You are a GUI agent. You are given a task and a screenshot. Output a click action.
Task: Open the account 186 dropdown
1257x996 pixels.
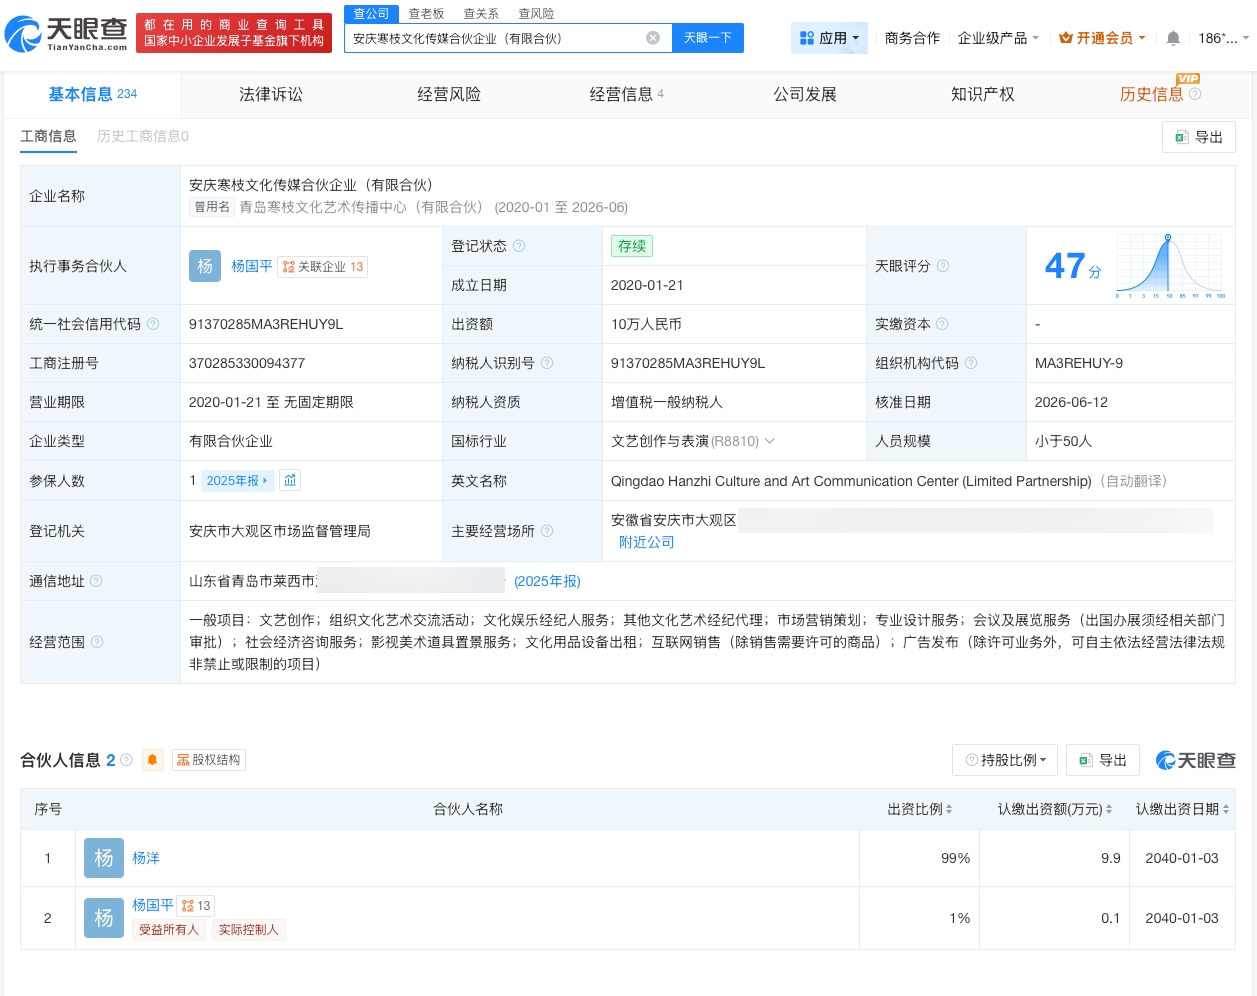pos(1224,38)
